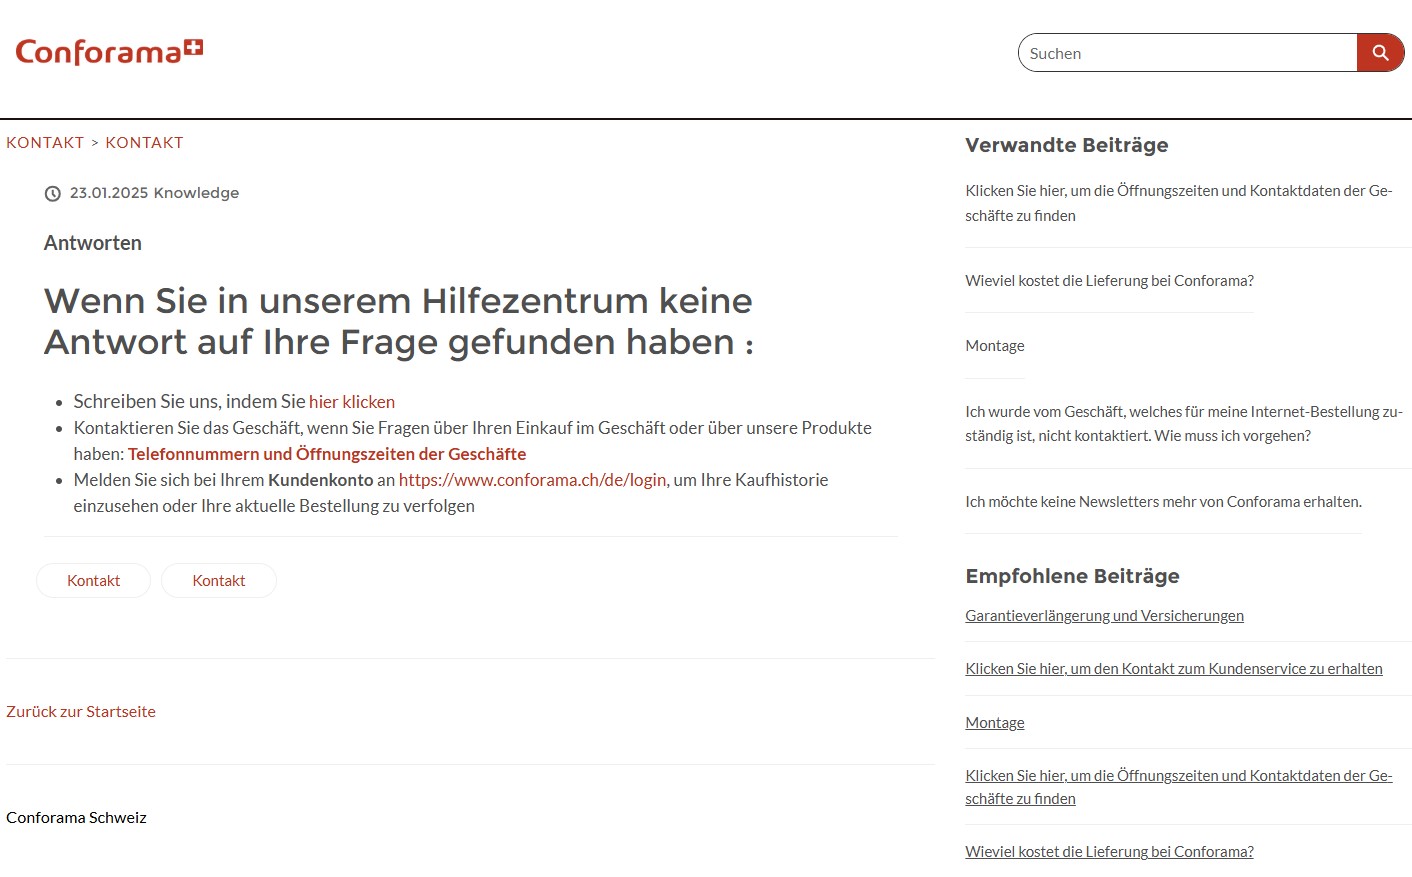The width and height of the screenshot is (1412, 877).
Task: Follow the 'hier klicken' link
Action: click(351, 402)
